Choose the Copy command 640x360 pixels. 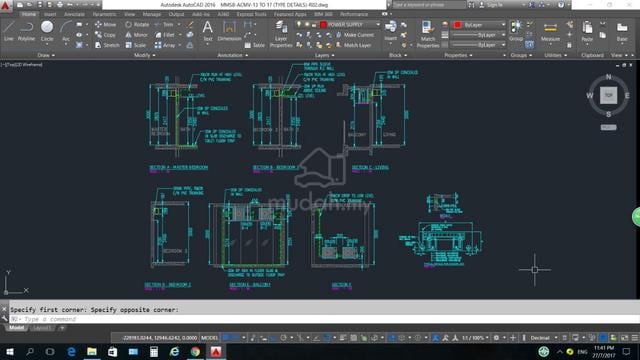point(105,35)
